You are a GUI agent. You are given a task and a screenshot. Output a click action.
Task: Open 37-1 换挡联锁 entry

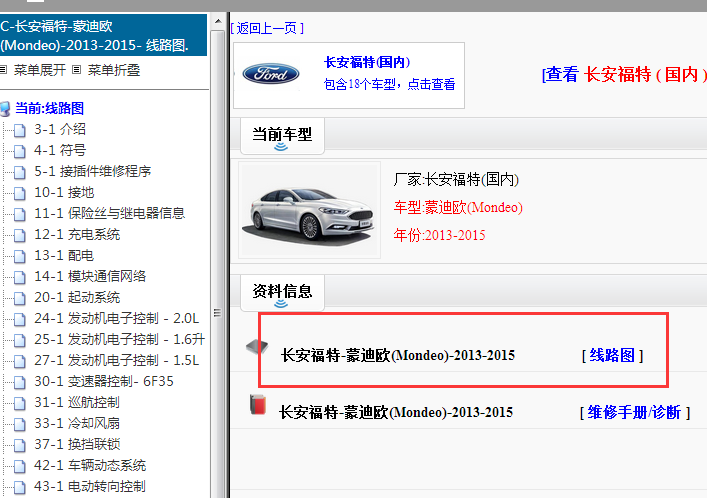77,444
